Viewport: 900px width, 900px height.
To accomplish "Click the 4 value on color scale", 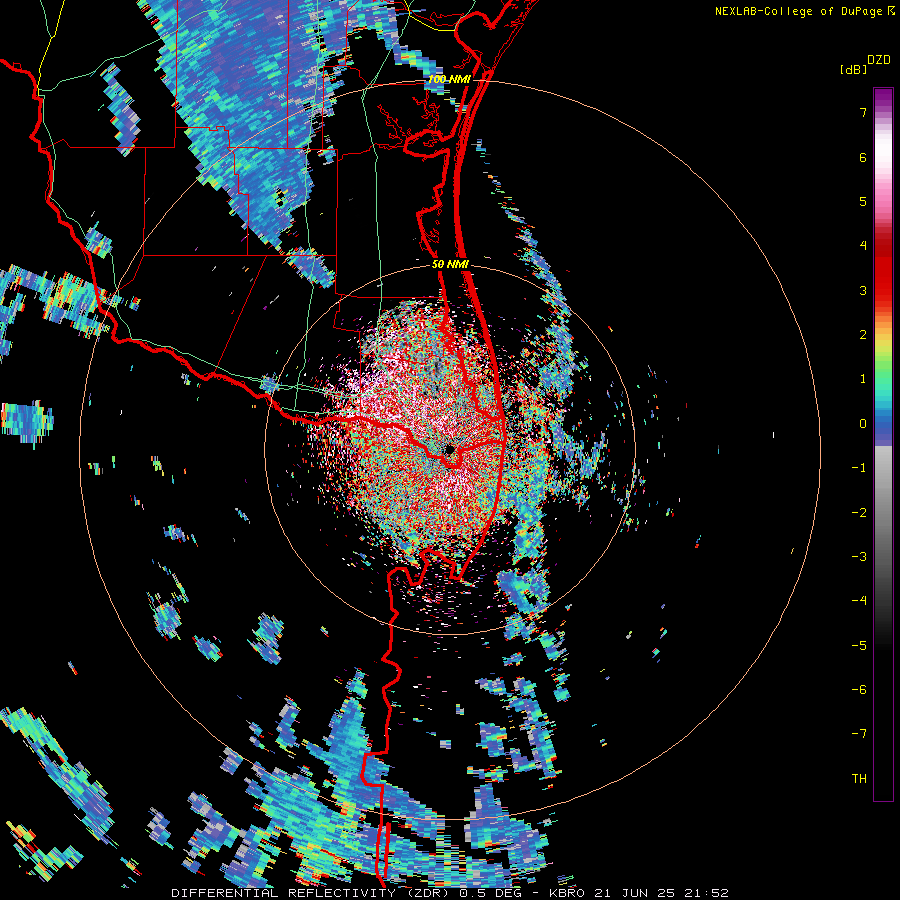I will click(863, 246).
